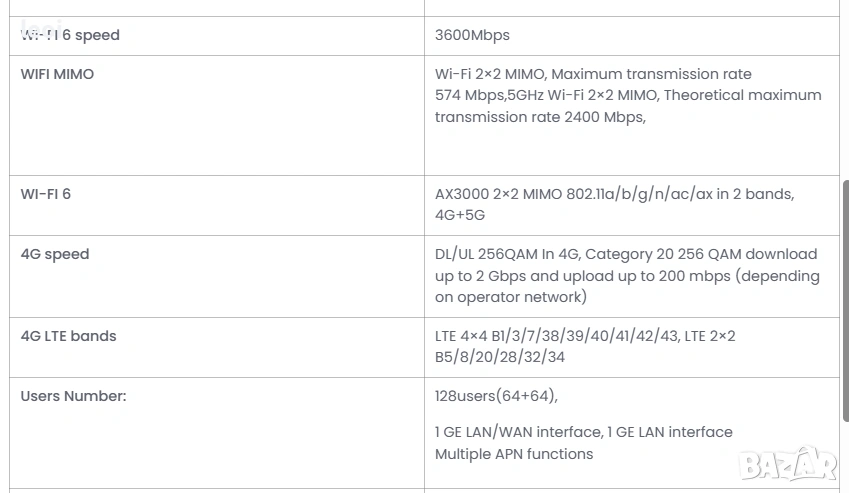The image size is (849, 493).
Task: Click the Bazar watermark logo
Action: tap(787, 462)
